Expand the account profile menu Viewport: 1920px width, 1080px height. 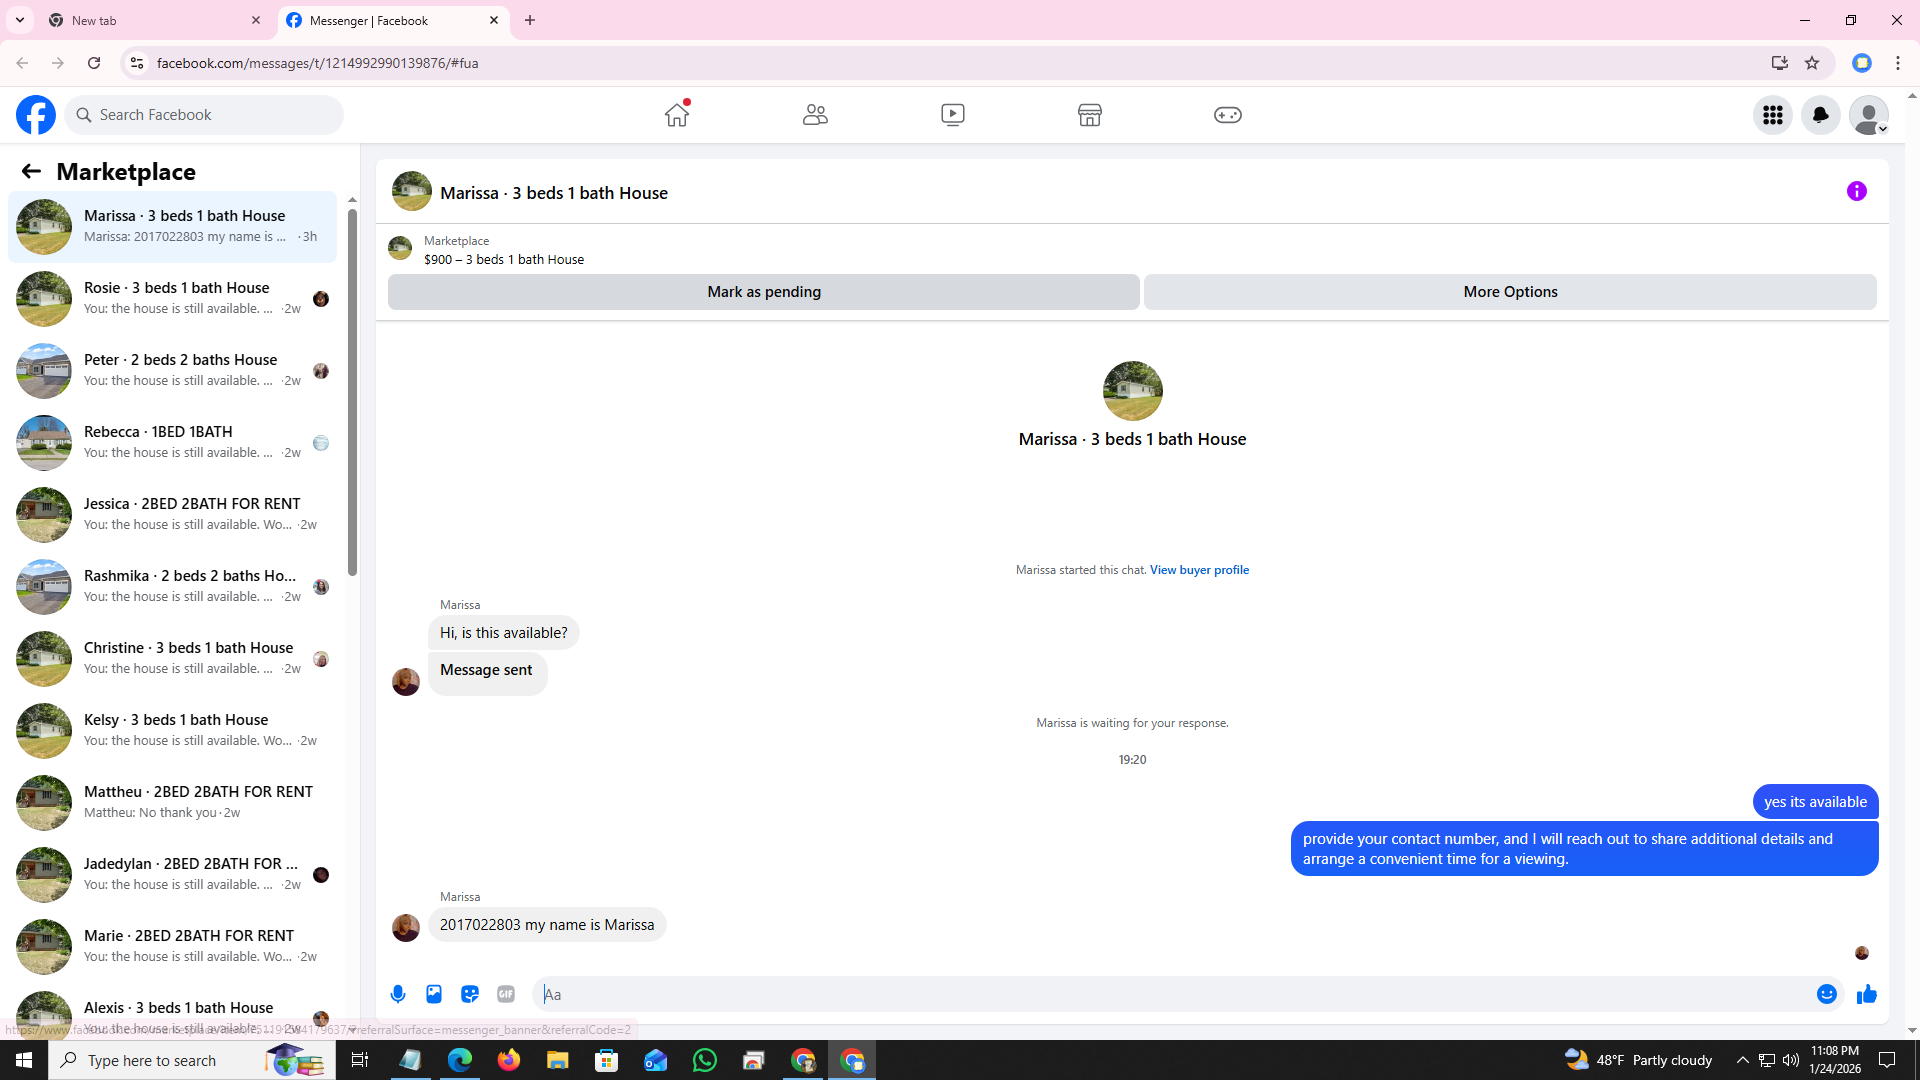[x=1869, y=115]
